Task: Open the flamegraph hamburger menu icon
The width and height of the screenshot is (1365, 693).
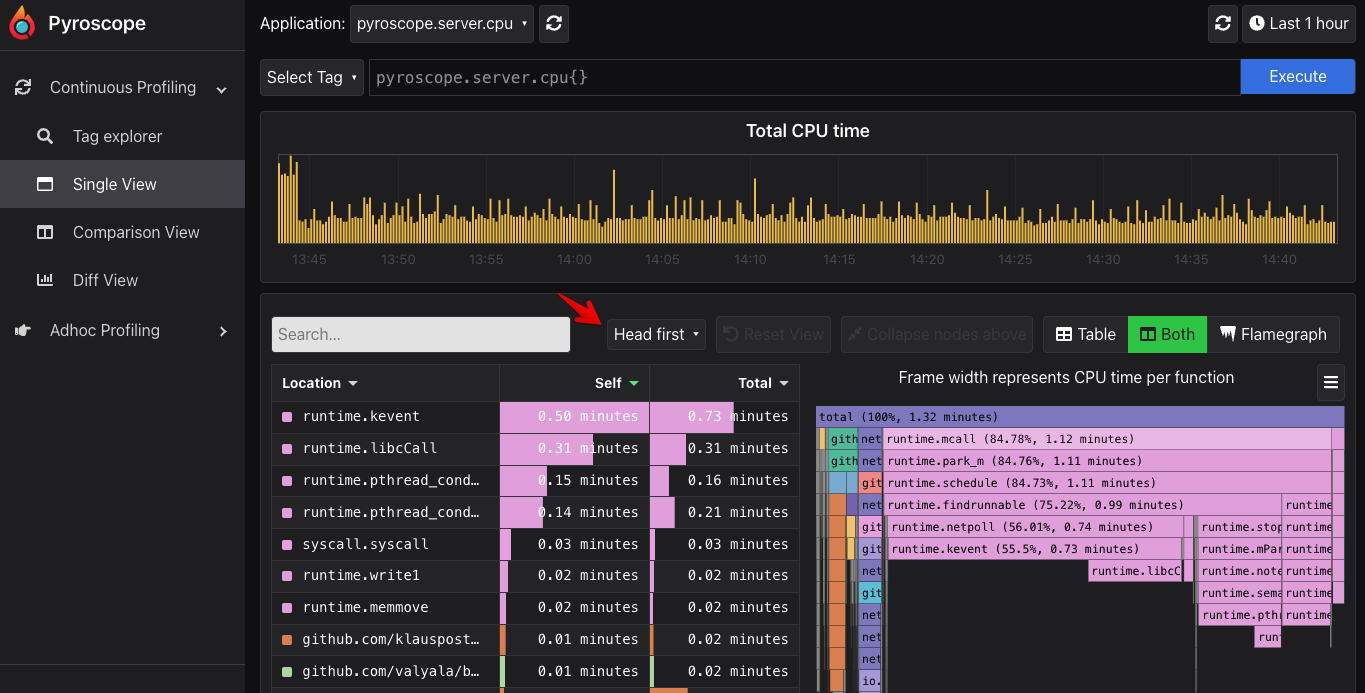Action: [1330, 382]
